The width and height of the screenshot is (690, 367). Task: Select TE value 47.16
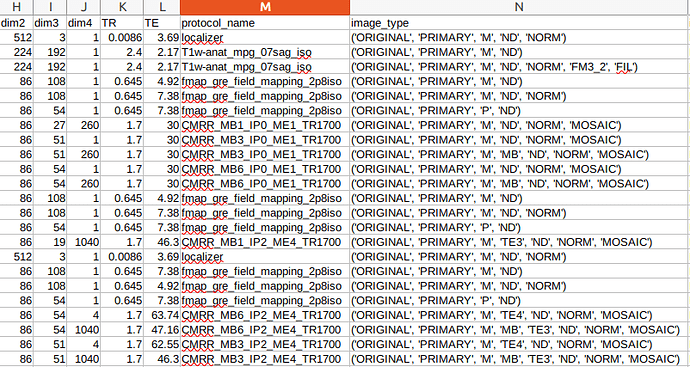(x=162, y=330)
